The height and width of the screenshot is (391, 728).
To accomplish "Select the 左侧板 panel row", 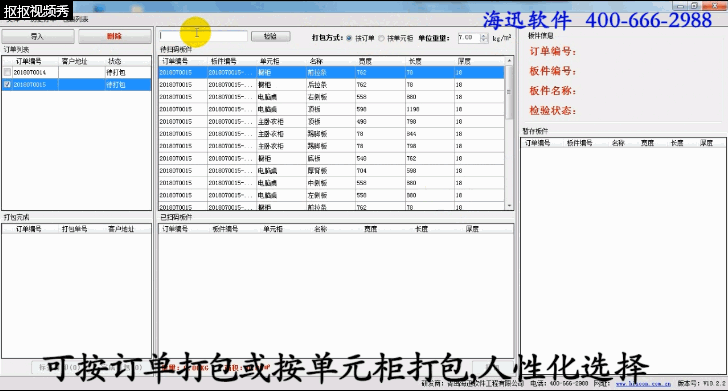I will 332,195.
